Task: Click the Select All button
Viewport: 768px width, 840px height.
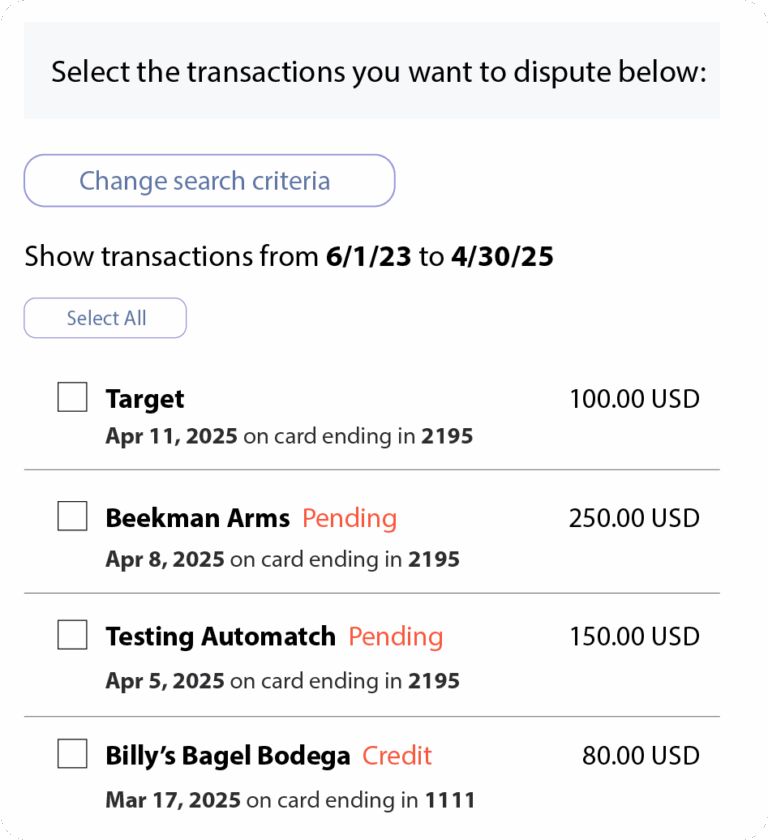Action: pyautogui.click(x=106, y=318)
